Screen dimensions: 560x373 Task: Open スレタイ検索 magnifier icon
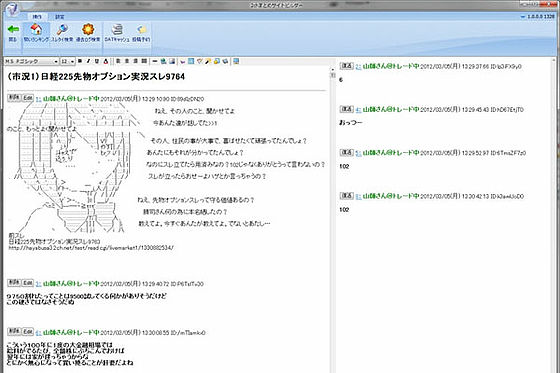pos(62,33)
